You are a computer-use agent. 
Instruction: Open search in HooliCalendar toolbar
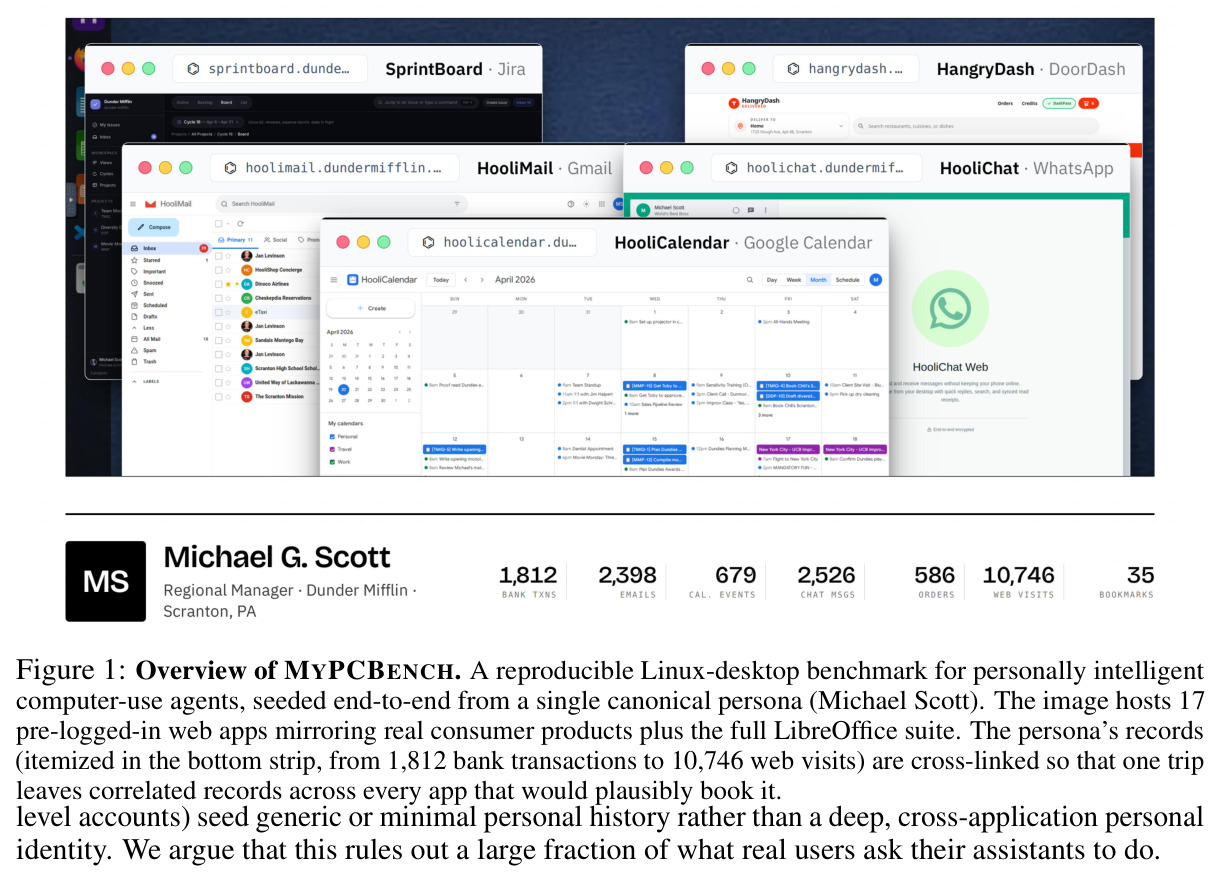750,280
